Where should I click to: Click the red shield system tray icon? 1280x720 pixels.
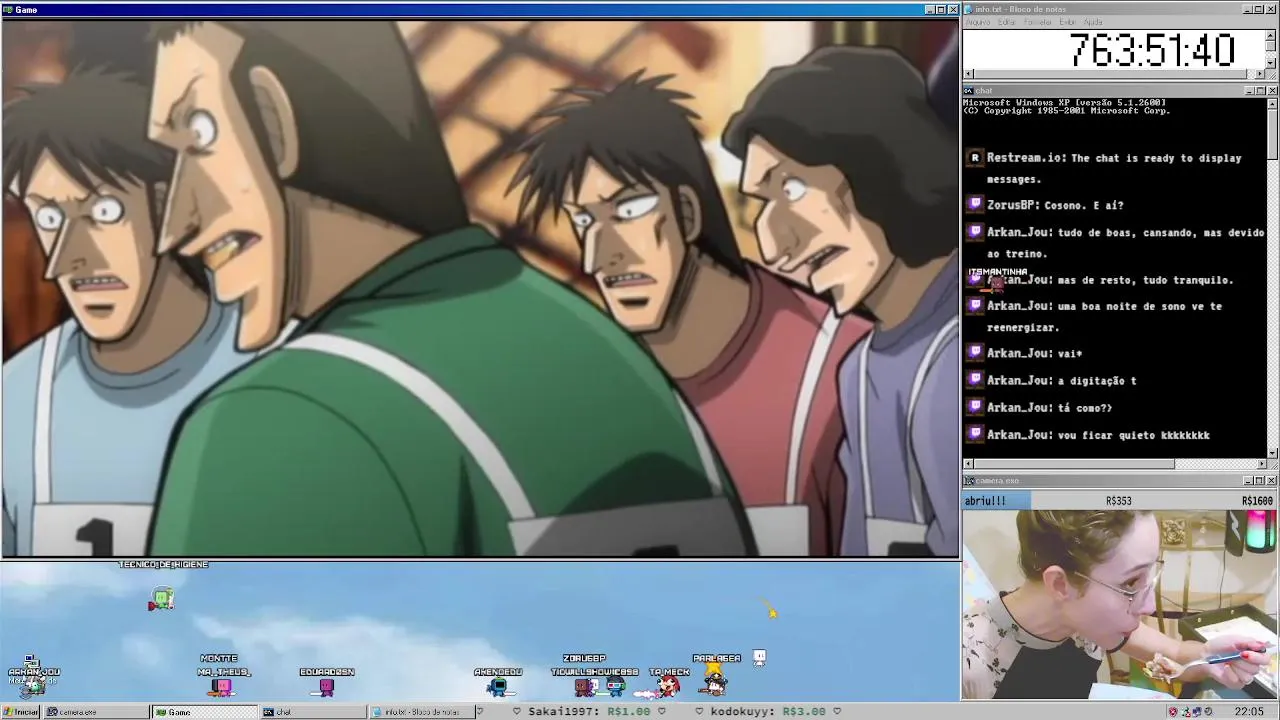point(1173,712)
